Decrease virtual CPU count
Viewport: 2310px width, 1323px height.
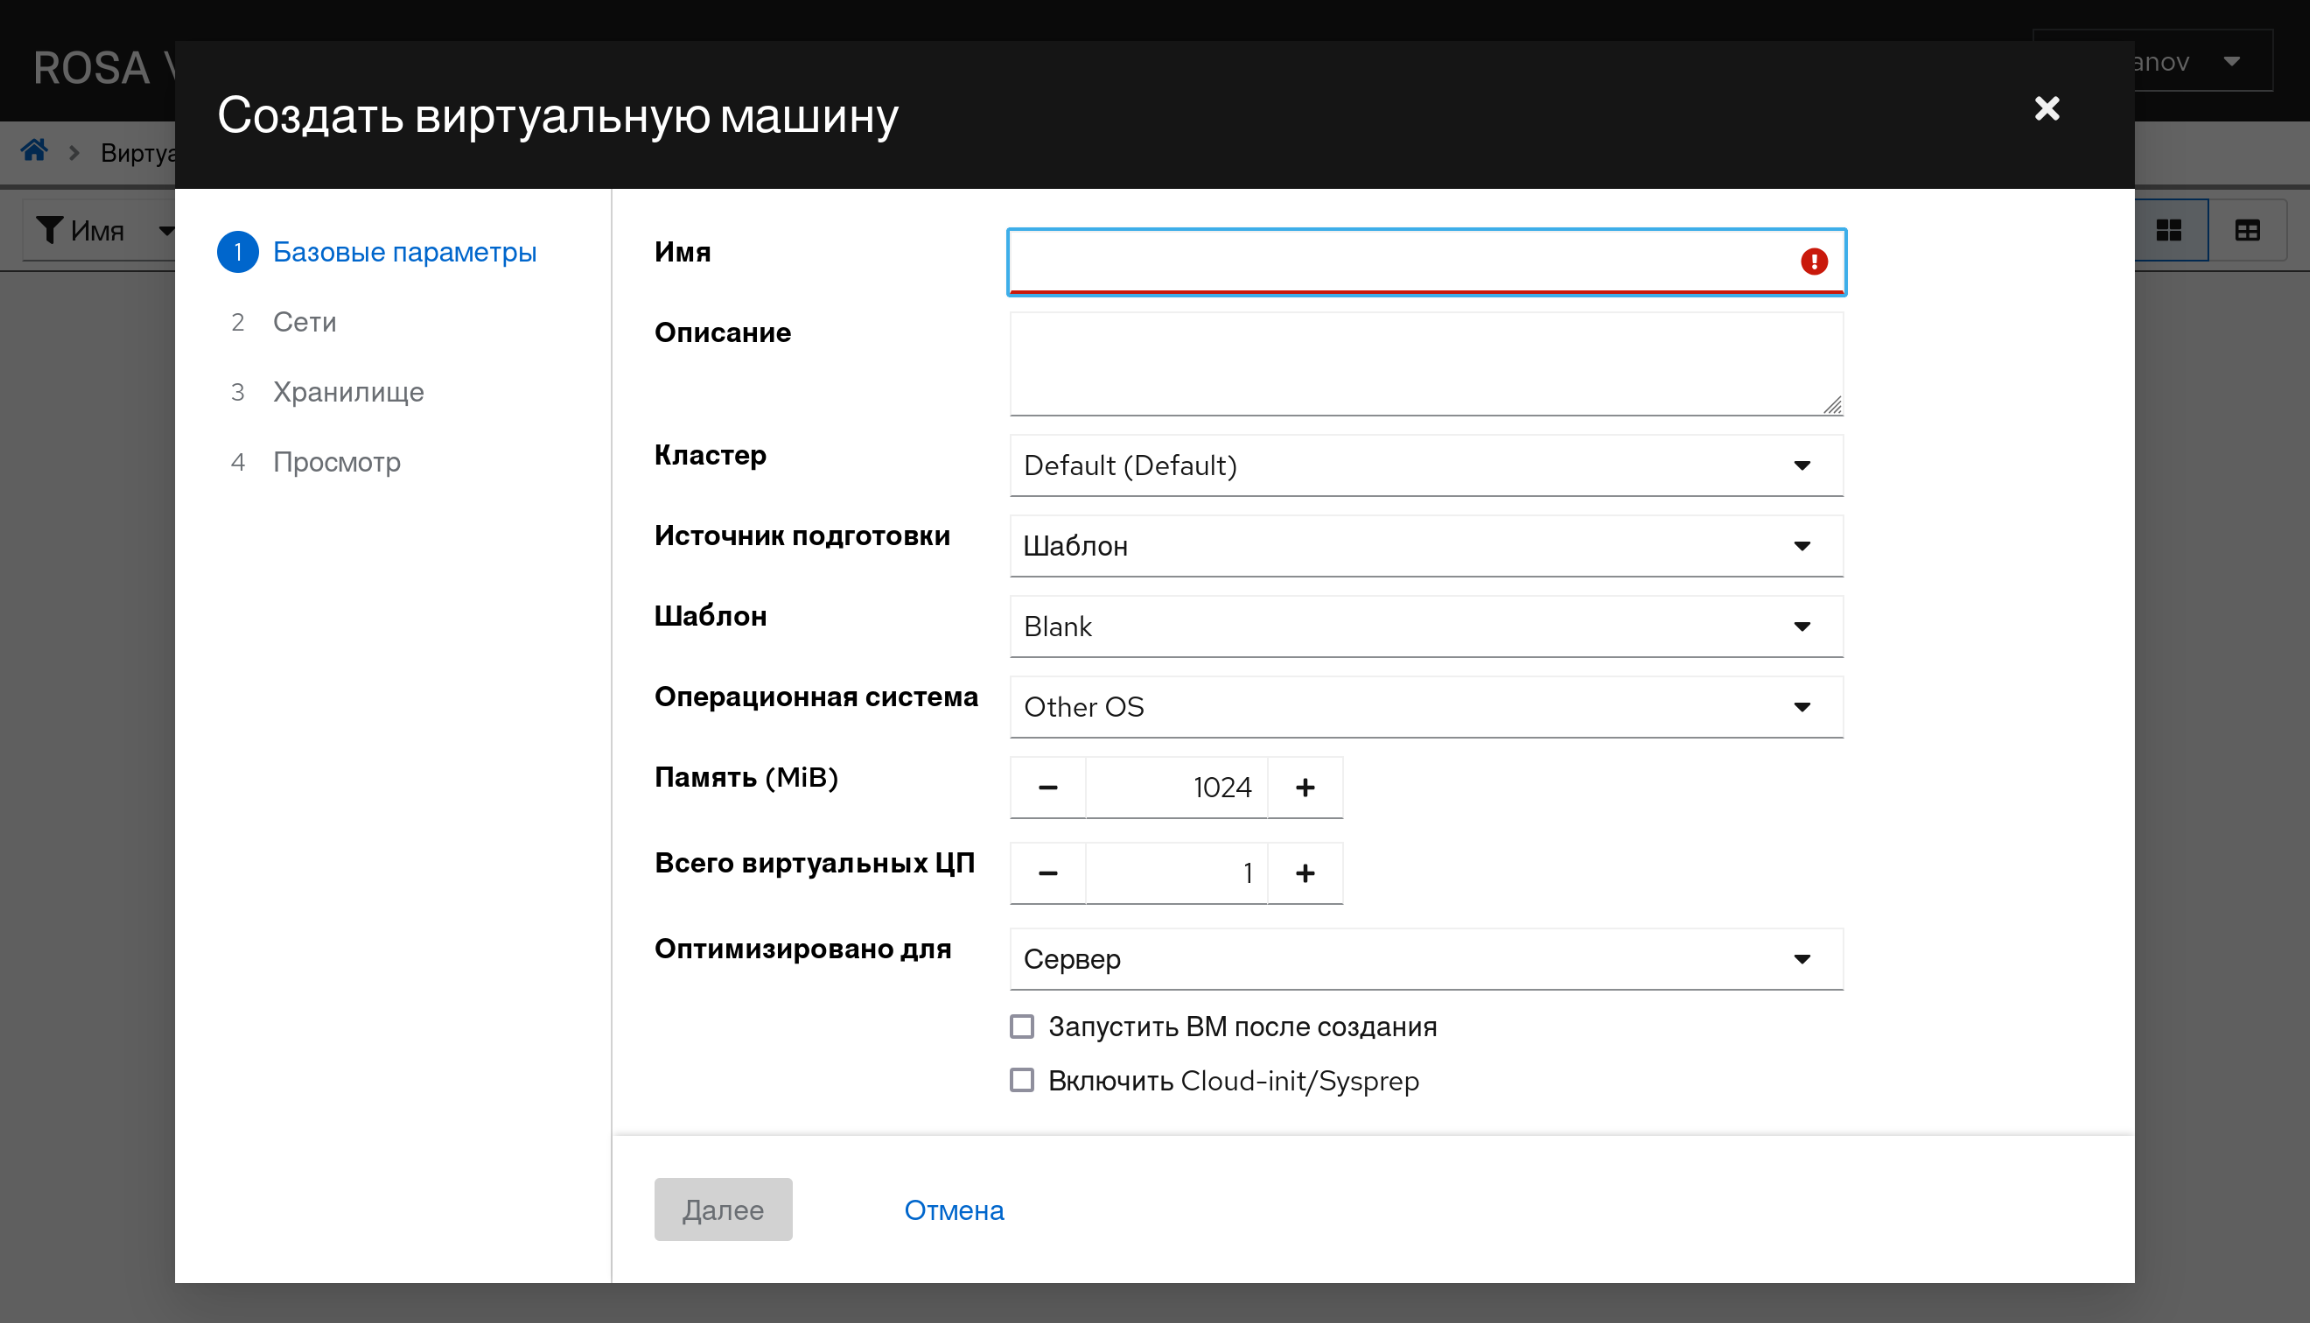click(x=1047, y=874)
